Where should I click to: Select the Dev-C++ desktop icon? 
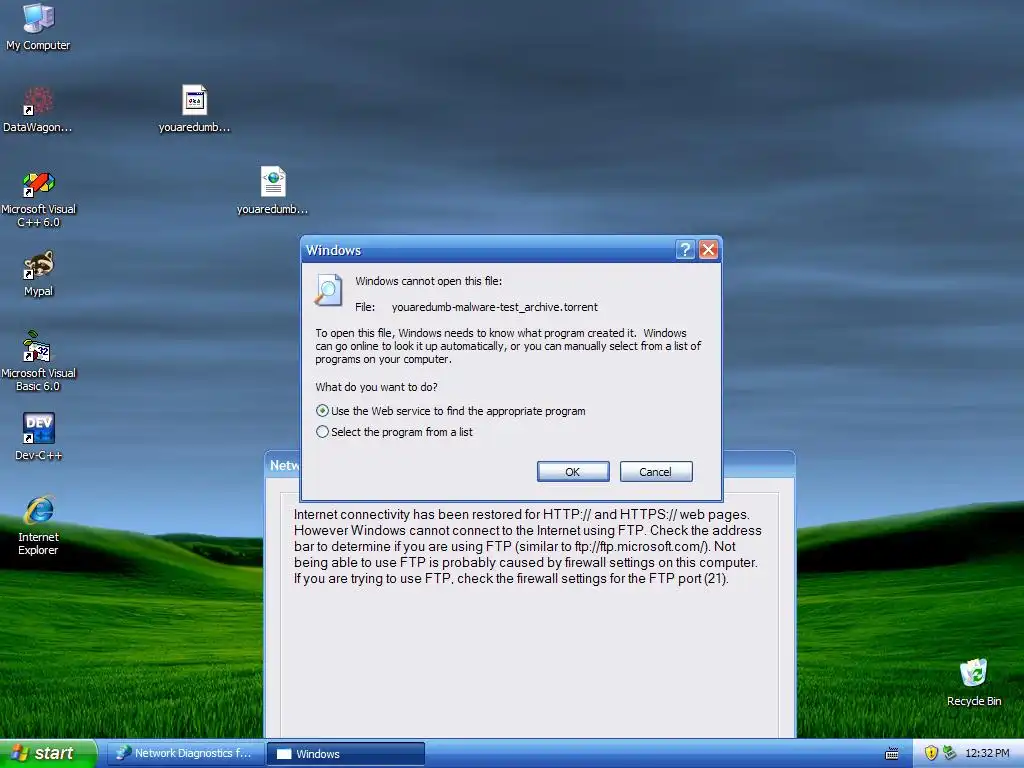pos(38,436)
